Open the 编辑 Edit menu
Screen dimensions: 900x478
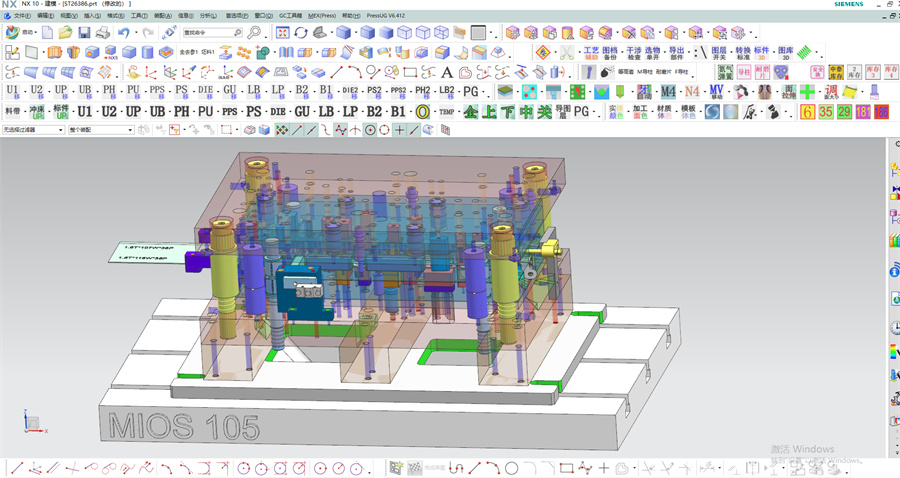point(45,15)
